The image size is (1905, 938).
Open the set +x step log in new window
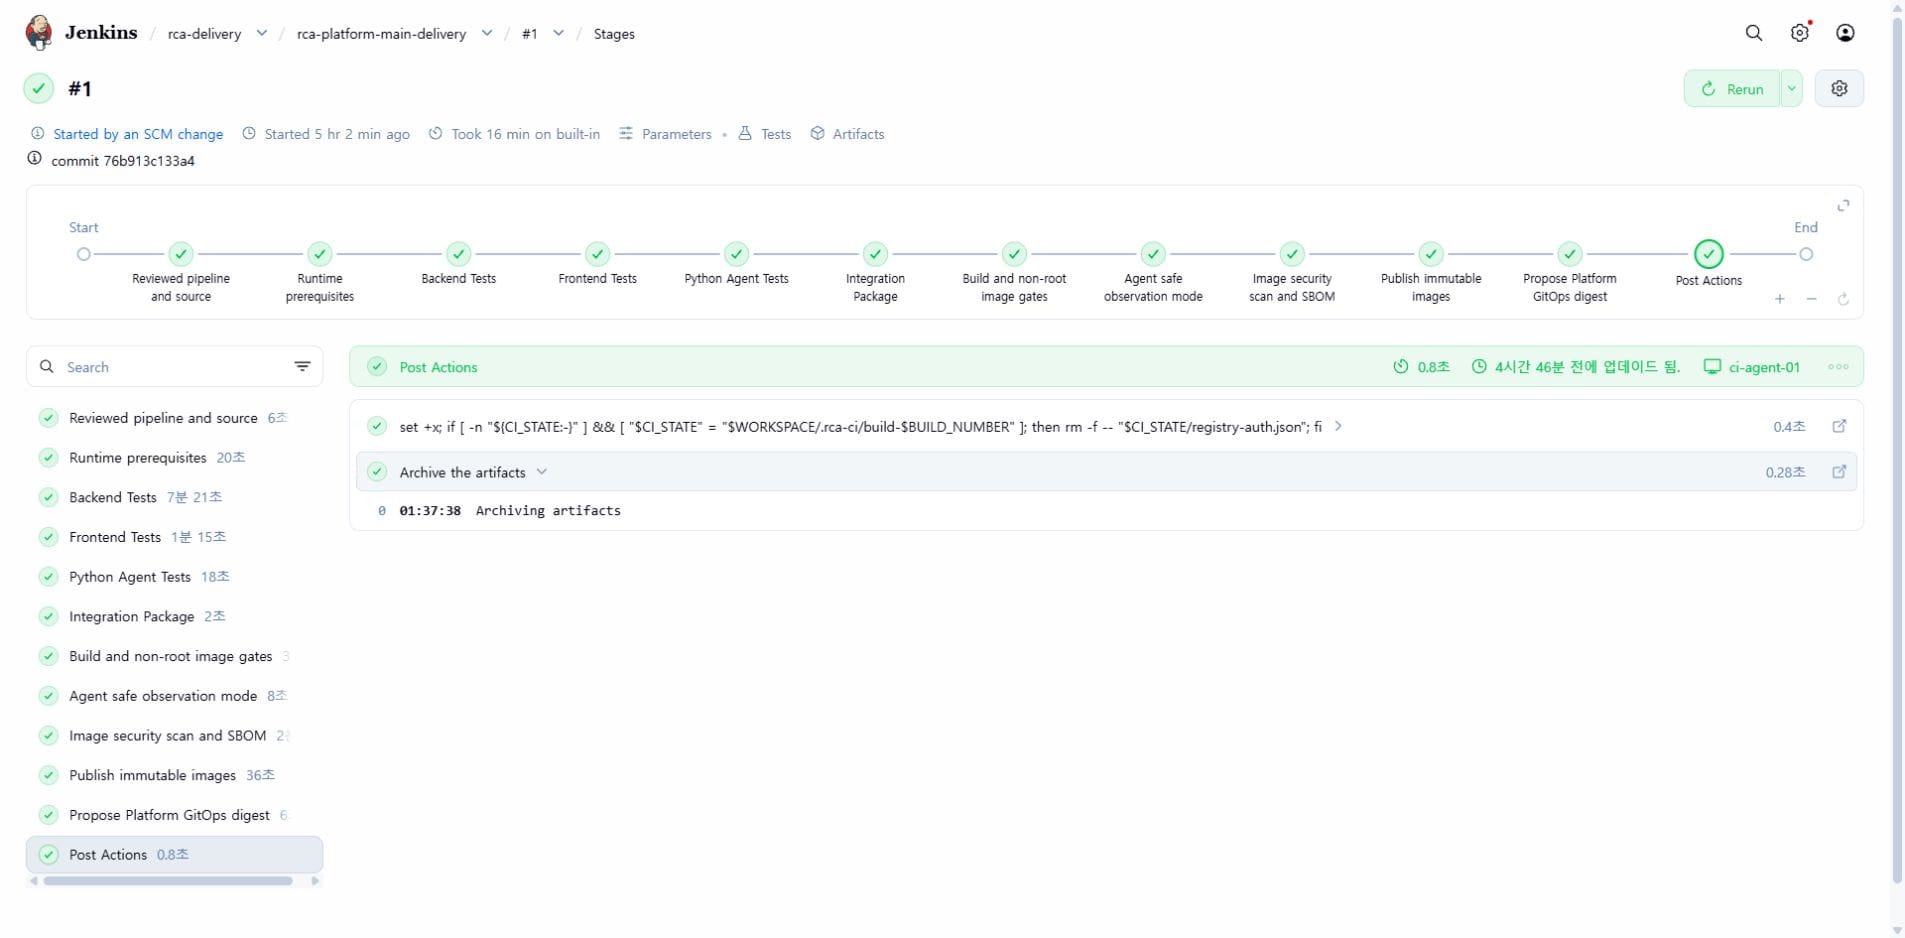[1839, 426]
